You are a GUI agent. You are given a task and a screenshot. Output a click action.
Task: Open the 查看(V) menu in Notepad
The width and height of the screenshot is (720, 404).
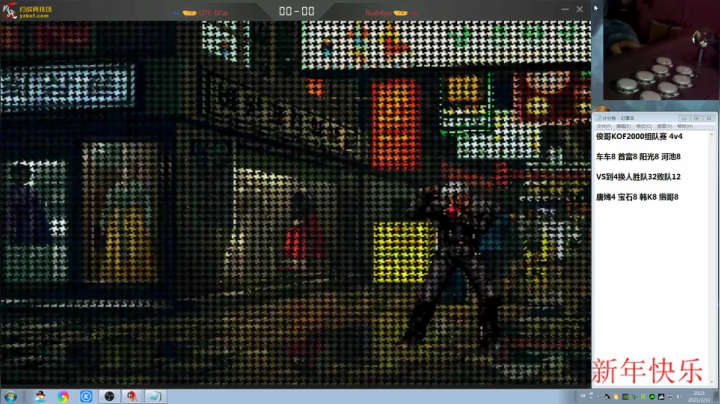coord(664,126)
